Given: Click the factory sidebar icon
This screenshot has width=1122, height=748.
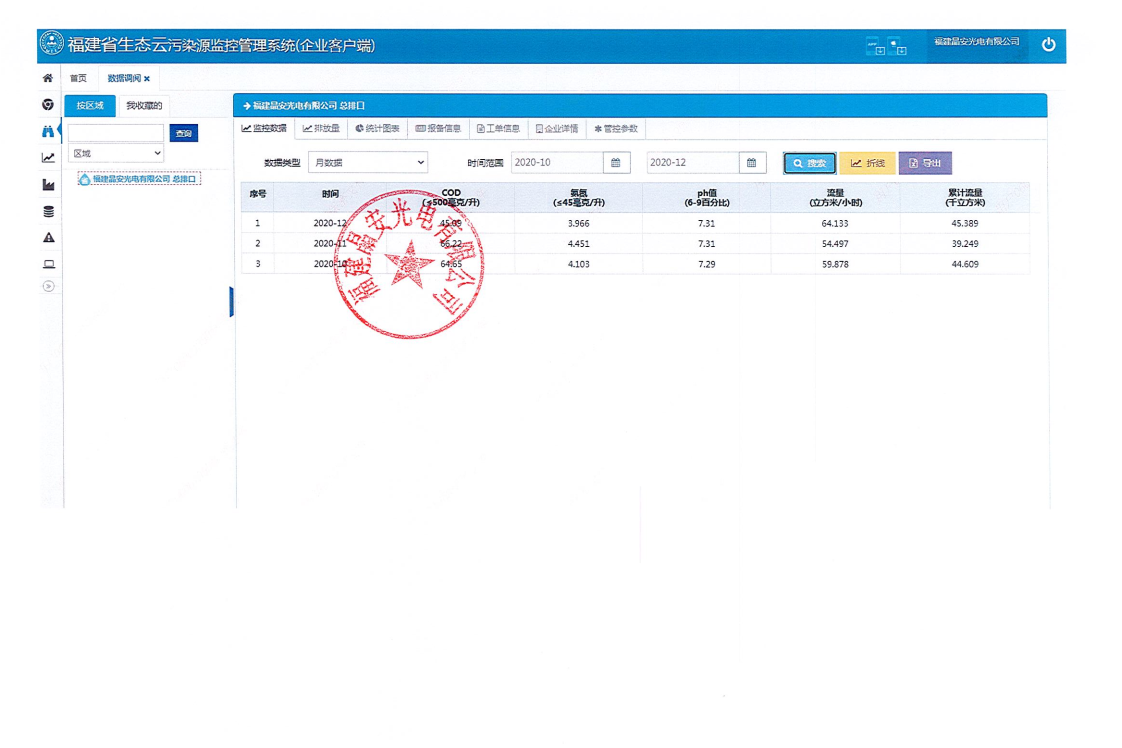Looking at the screenshot, I should [47, 185].
